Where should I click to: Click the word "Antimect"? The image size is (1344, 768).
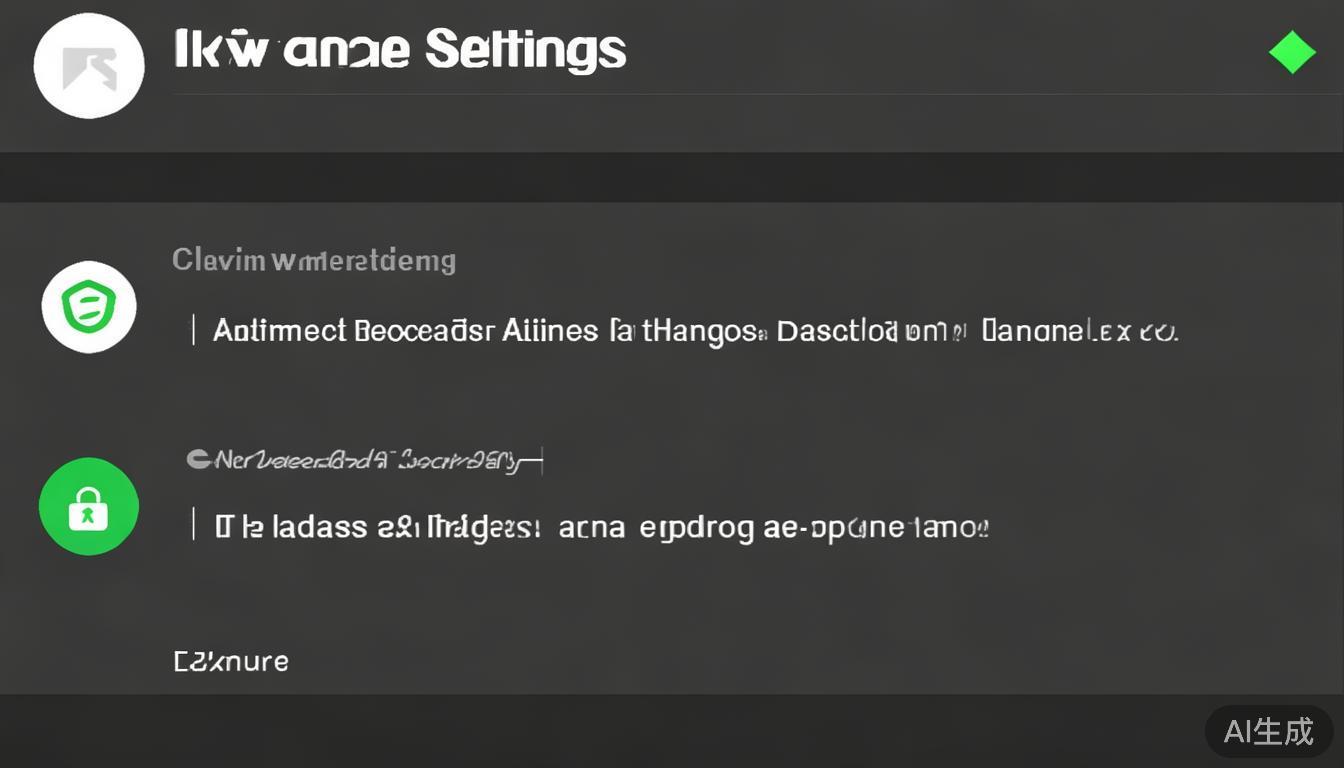point(279,330)
